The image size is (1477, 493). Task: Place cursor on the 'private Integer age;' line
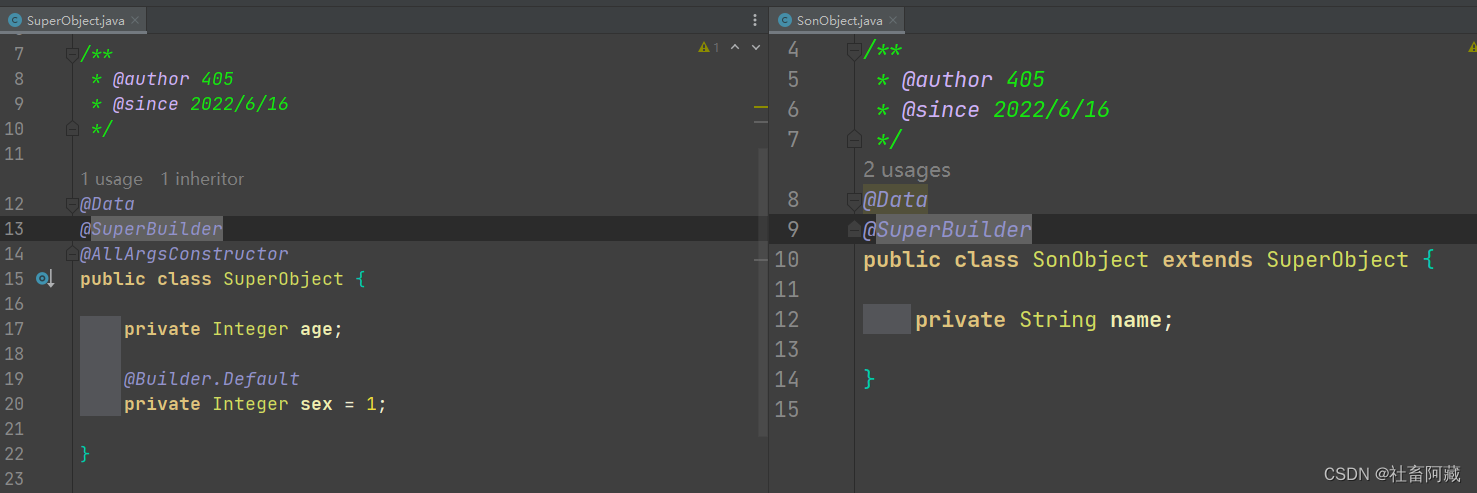coord(232,329)
